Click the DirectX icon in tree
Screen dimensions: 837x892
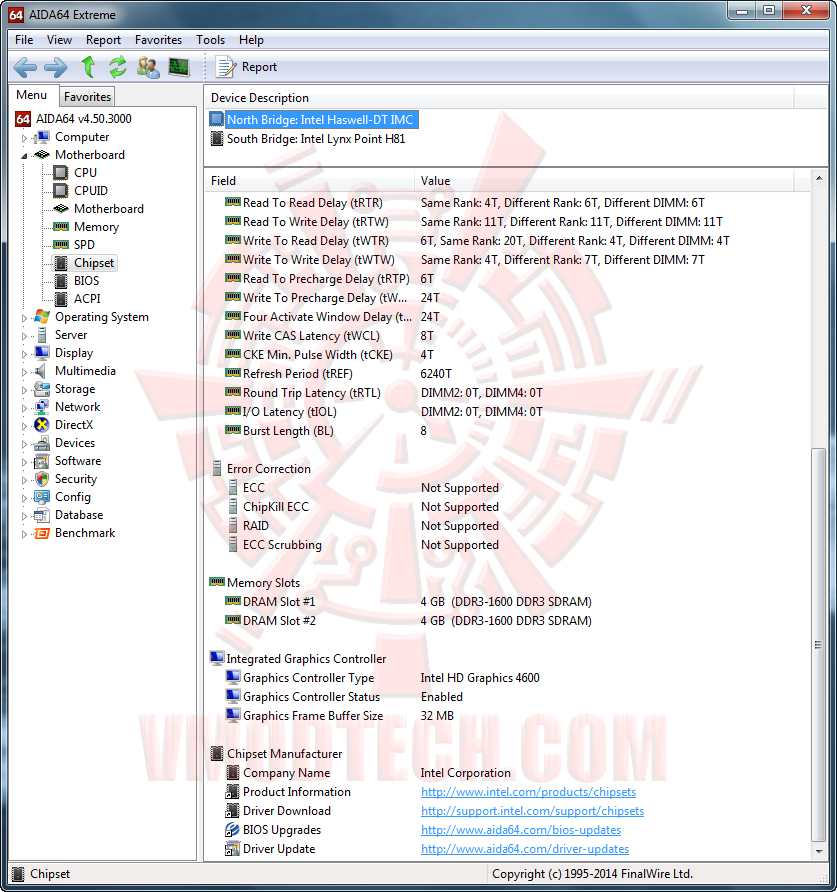[42, 425]
